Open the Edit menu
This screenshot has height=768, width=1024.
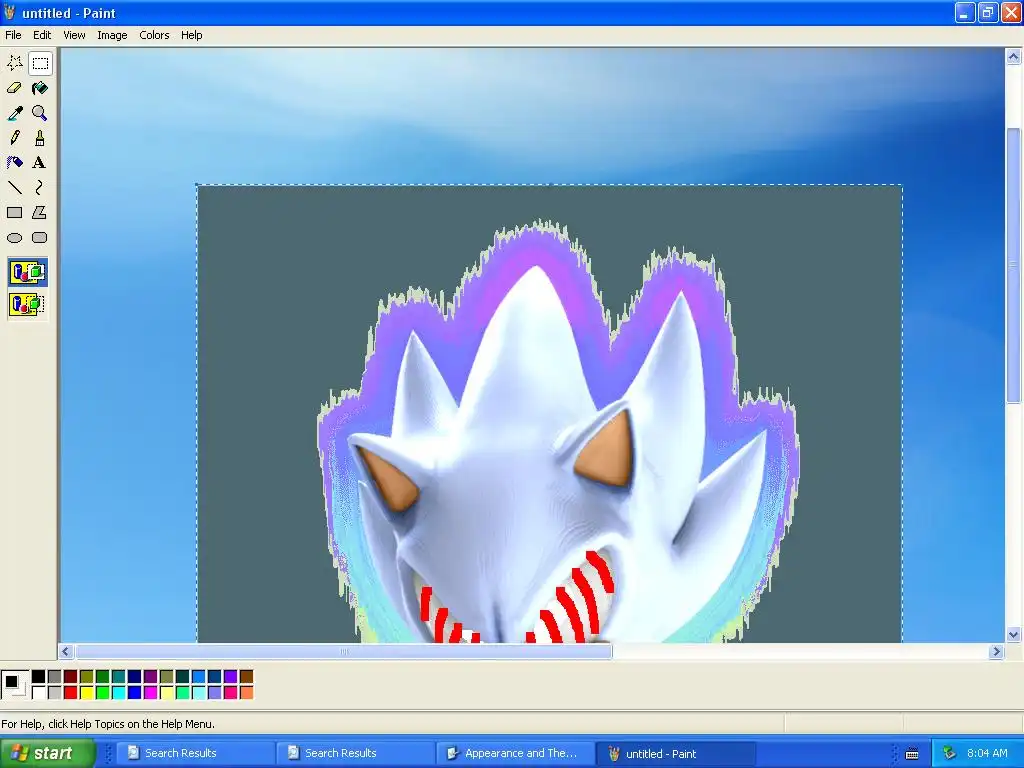pos(42,35)
